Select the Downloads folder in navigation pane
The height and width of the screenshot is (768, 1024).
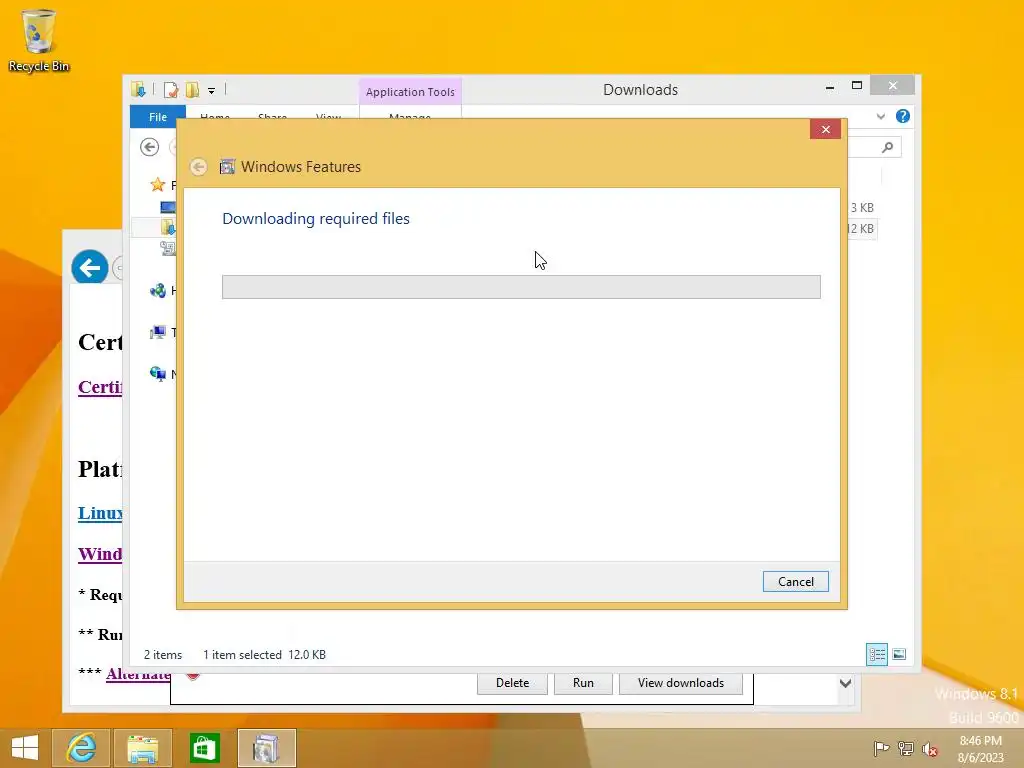(x=168, y=227)
